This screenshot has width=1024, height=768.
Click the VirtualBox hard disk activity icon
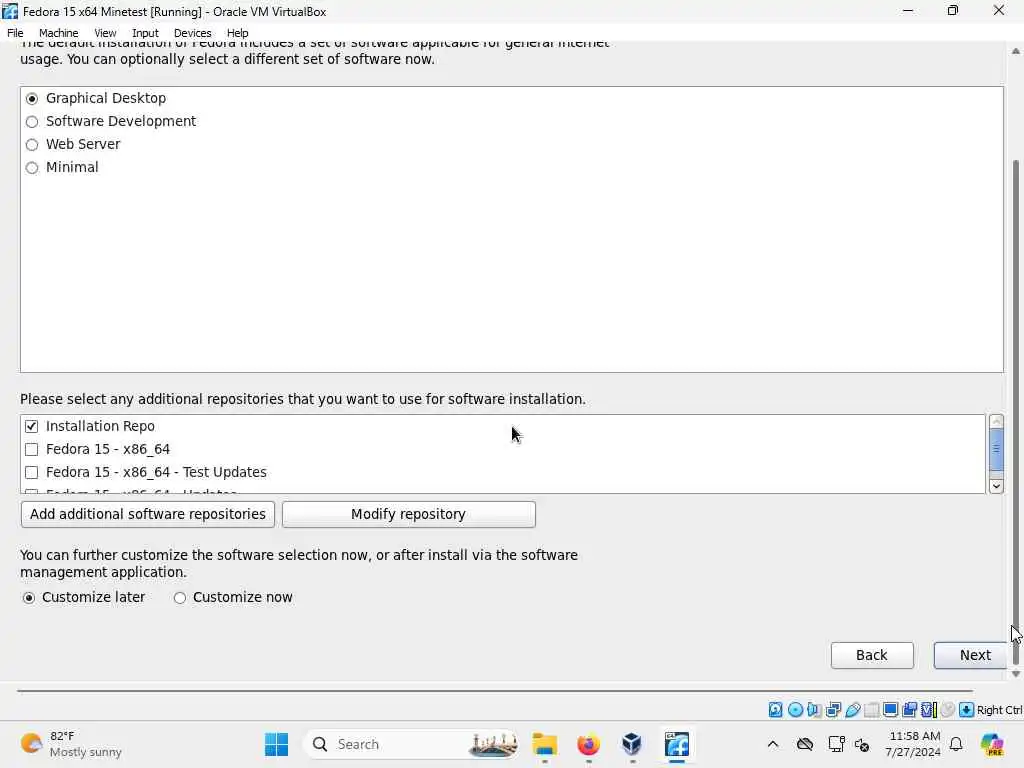pyautogui.click(x=775, y=710)
